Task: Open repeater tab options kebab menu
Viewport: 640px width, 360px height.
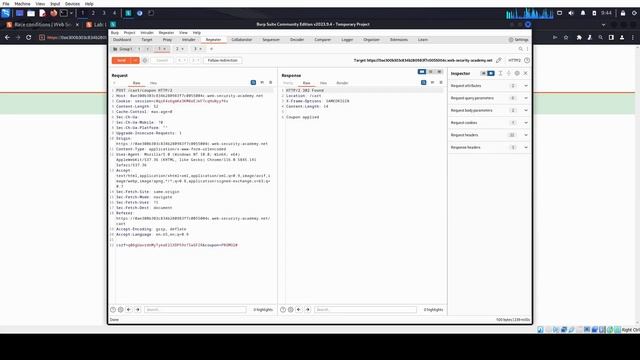Action: click(527, 49)
